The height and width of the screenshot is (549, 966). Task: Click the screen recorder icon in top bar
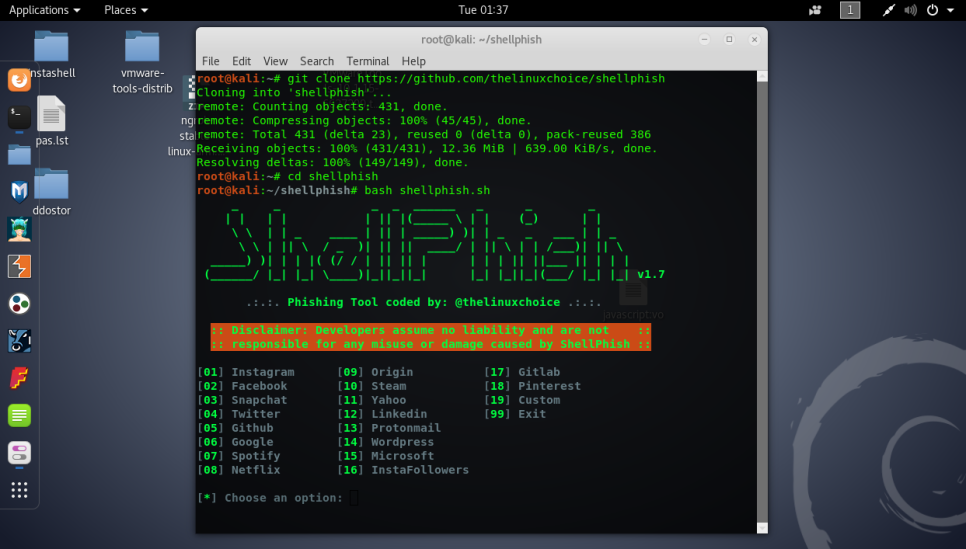(815, 10)
